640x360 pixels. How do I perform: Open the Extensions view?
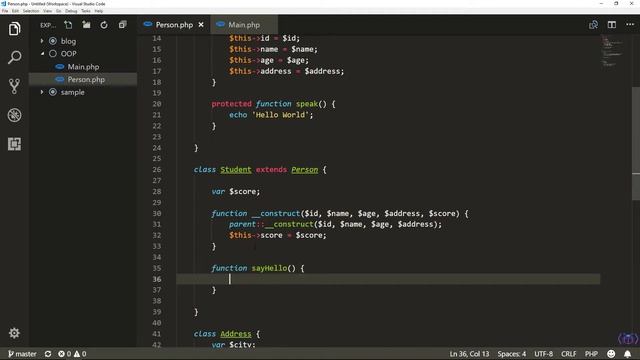point(14,144)
